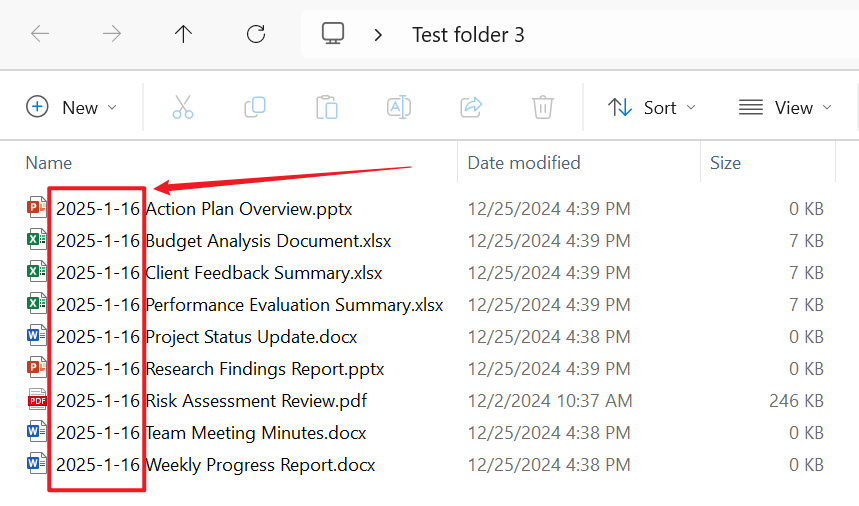This screenshot has width=859, height=506.
Task: Select Risk Assessment Review.pdf file
Action: [x=255, y=401]
